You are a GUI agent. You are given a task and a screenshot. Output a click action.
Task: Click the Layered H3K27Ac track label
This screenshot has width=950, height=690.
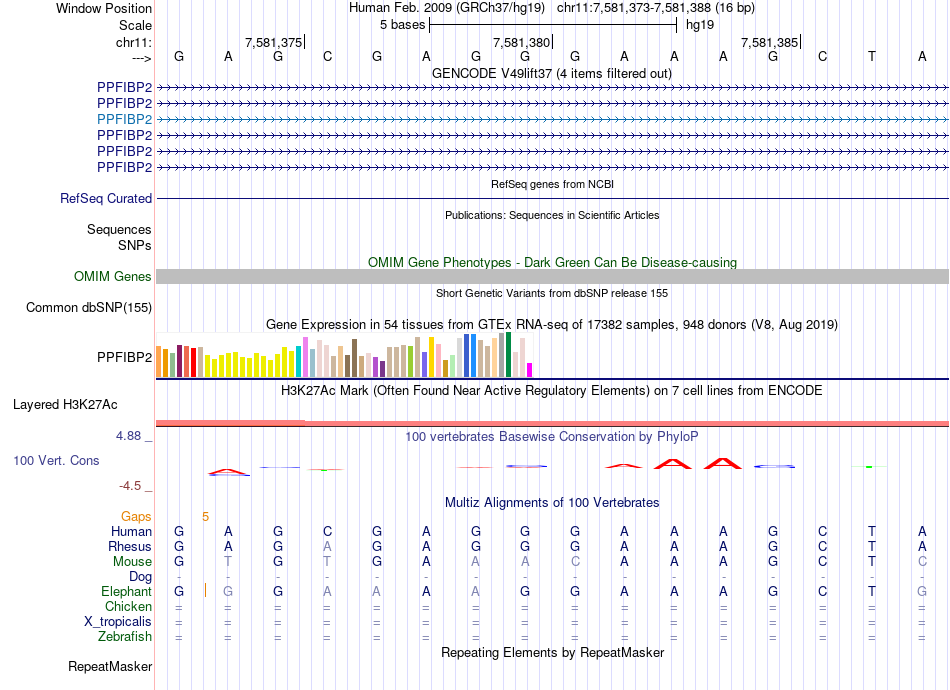pyautogui.click(x=65, y=404)
